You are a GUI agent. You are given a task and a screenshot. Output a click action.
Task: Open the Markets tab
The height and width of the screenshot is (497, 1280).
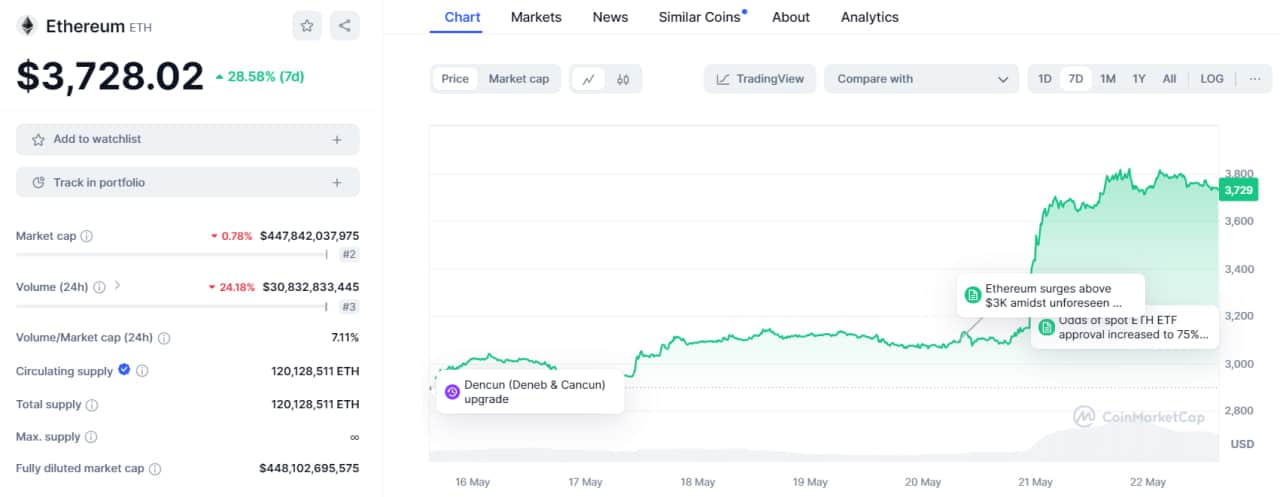click(x=536, y=17)
